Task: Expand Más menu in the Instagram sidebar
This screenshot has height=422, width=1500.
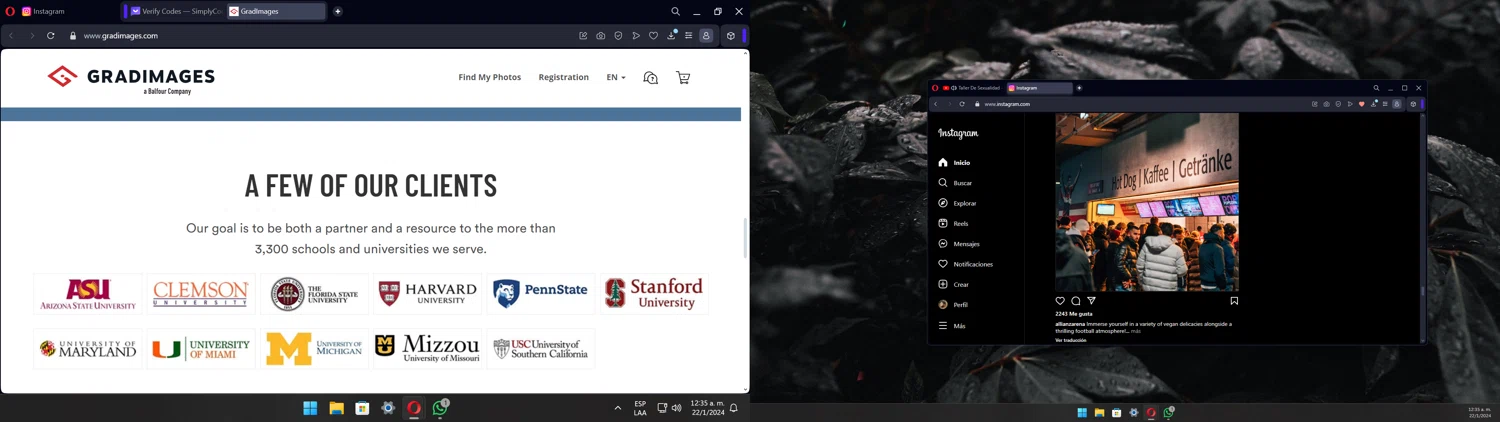Action: click(958, 326)
